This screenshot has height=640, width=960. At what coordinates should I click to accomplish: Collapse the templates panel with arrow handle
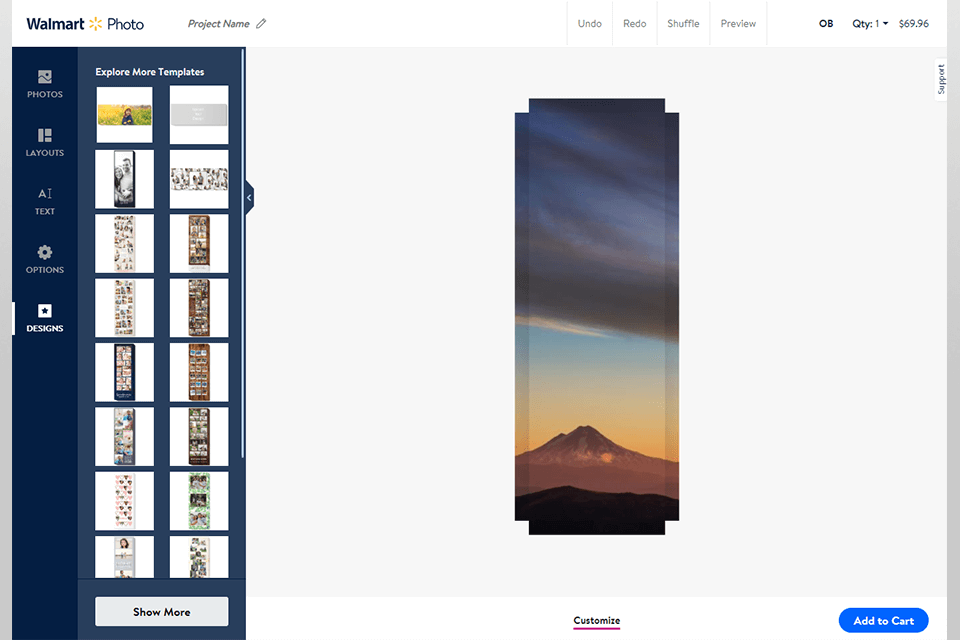pos(249,198)
